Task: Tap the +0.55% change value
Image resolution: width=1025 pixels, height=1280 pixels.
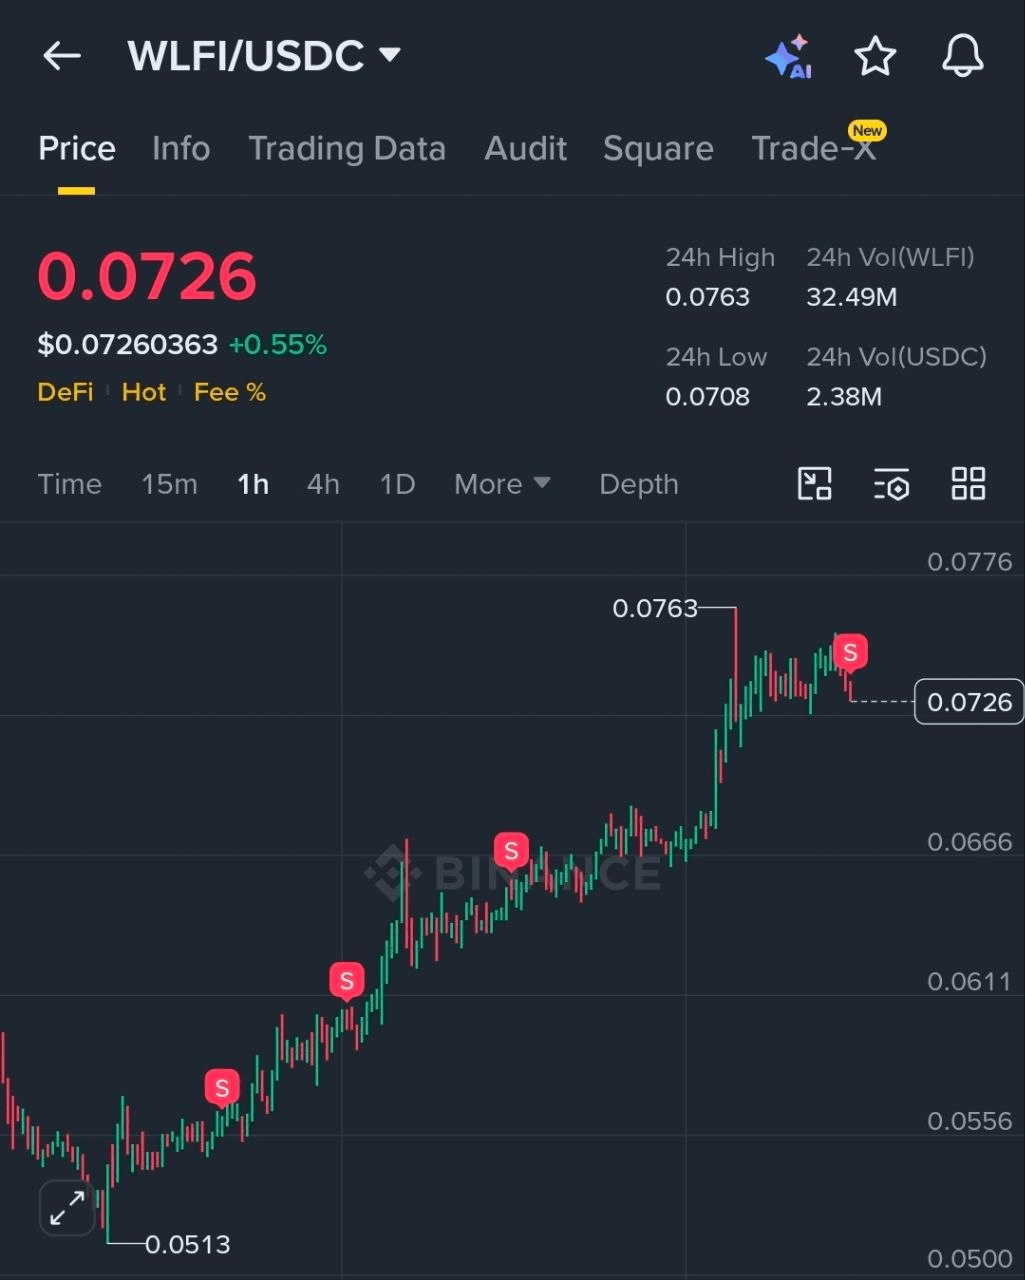Action: 278,345
